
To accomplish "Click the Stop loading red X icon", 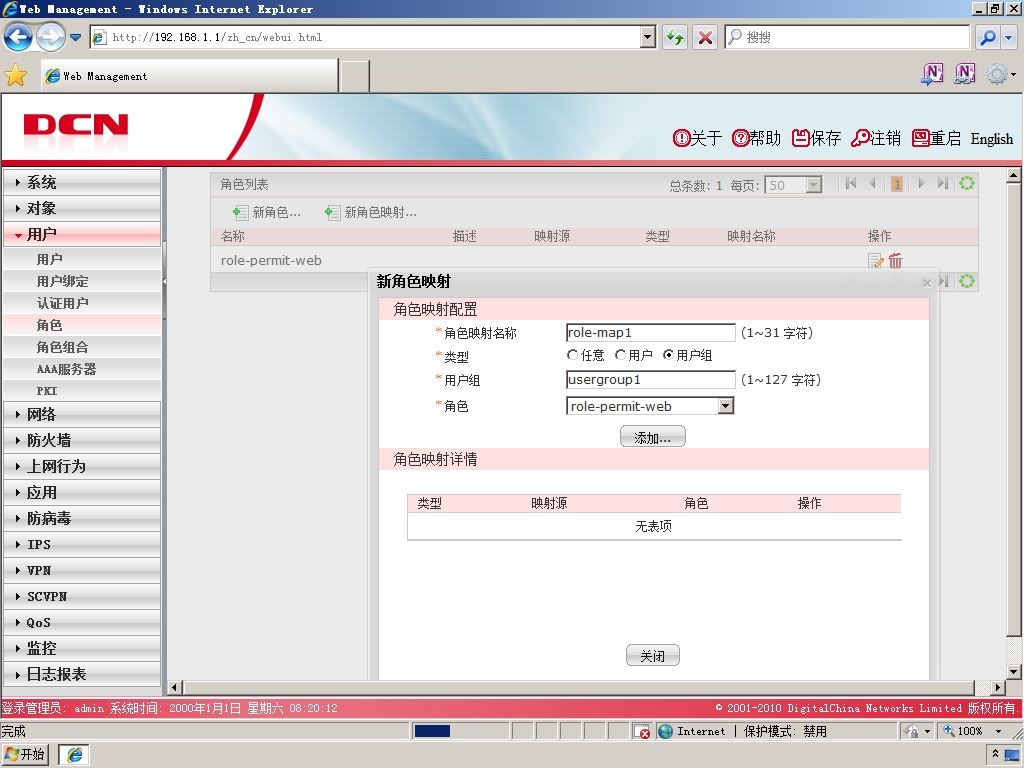I will (x=705, y=37).
